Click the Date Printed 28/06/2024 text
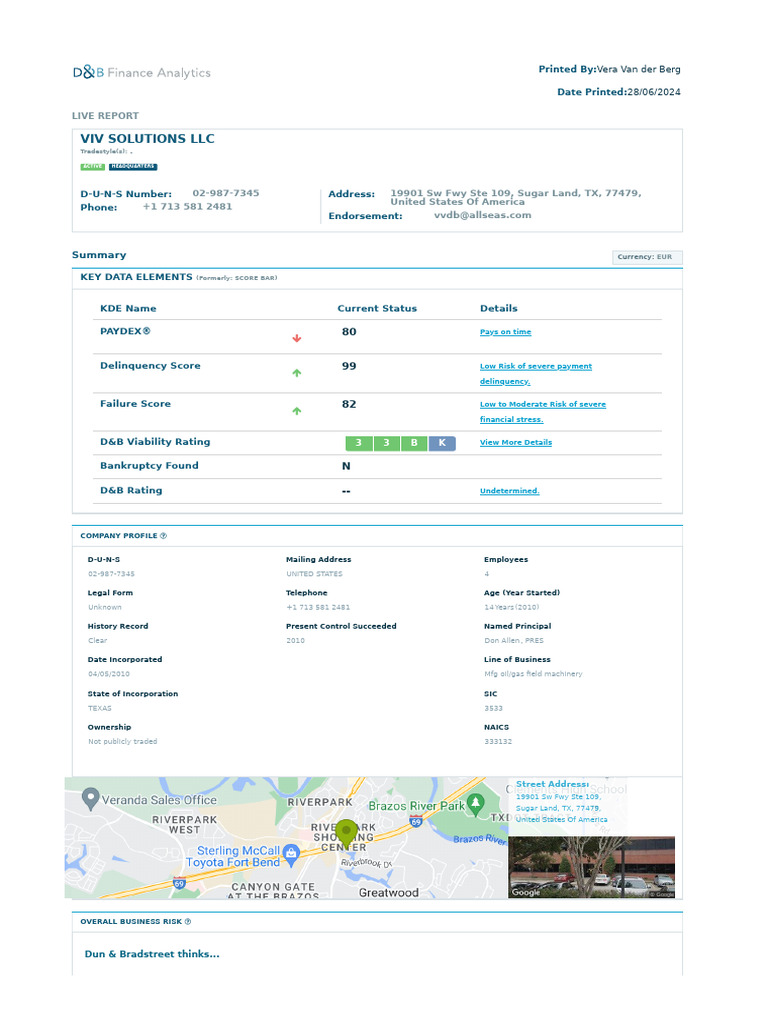The height and width of the screenshot is (1024, 768). point(619,92)
